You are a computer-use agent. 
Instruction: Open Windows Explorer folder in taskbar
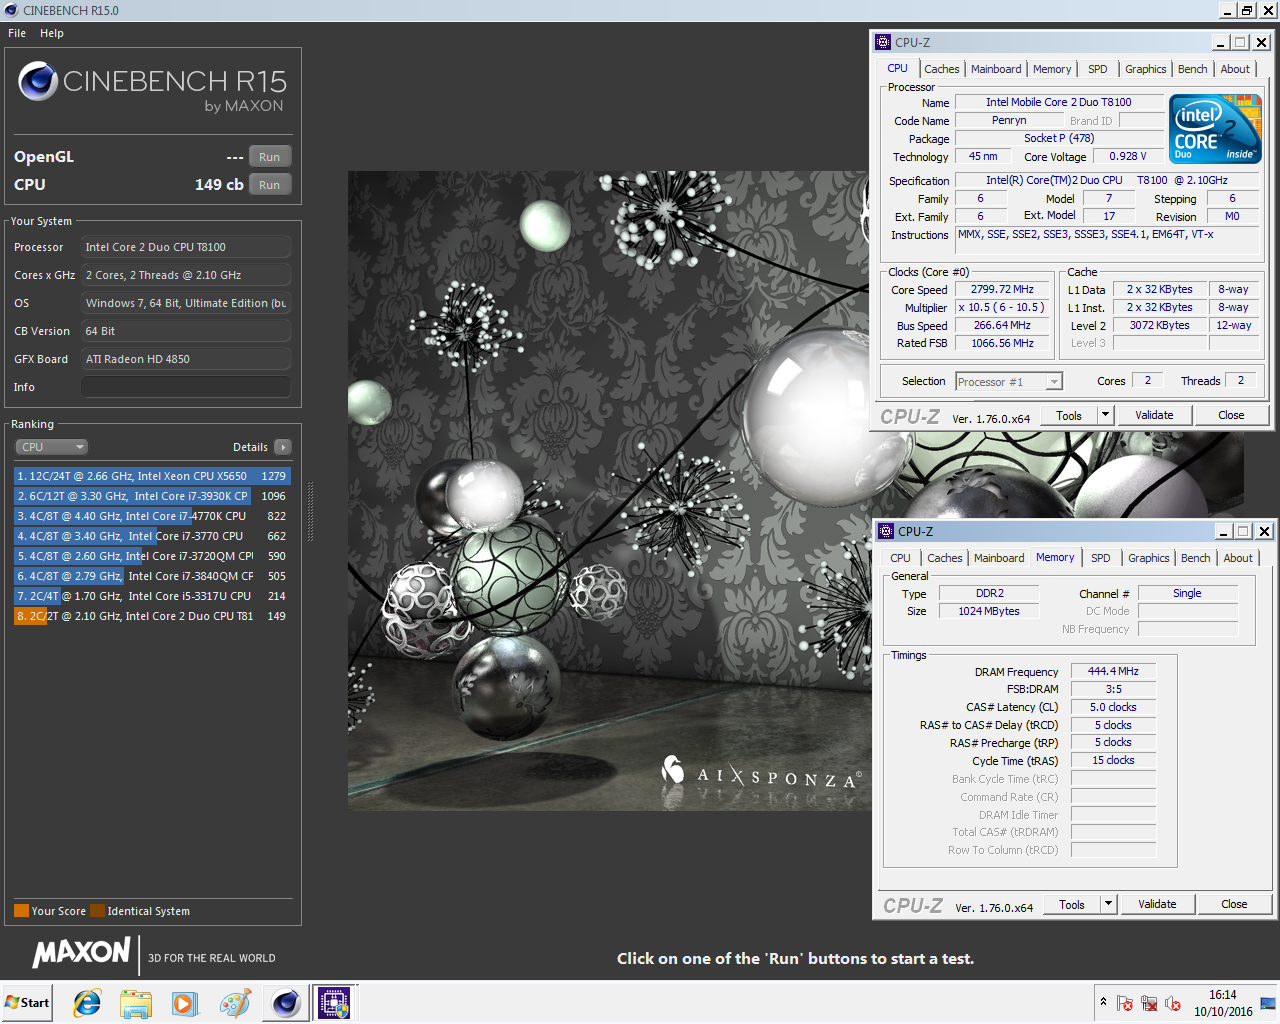point(136,1003)
